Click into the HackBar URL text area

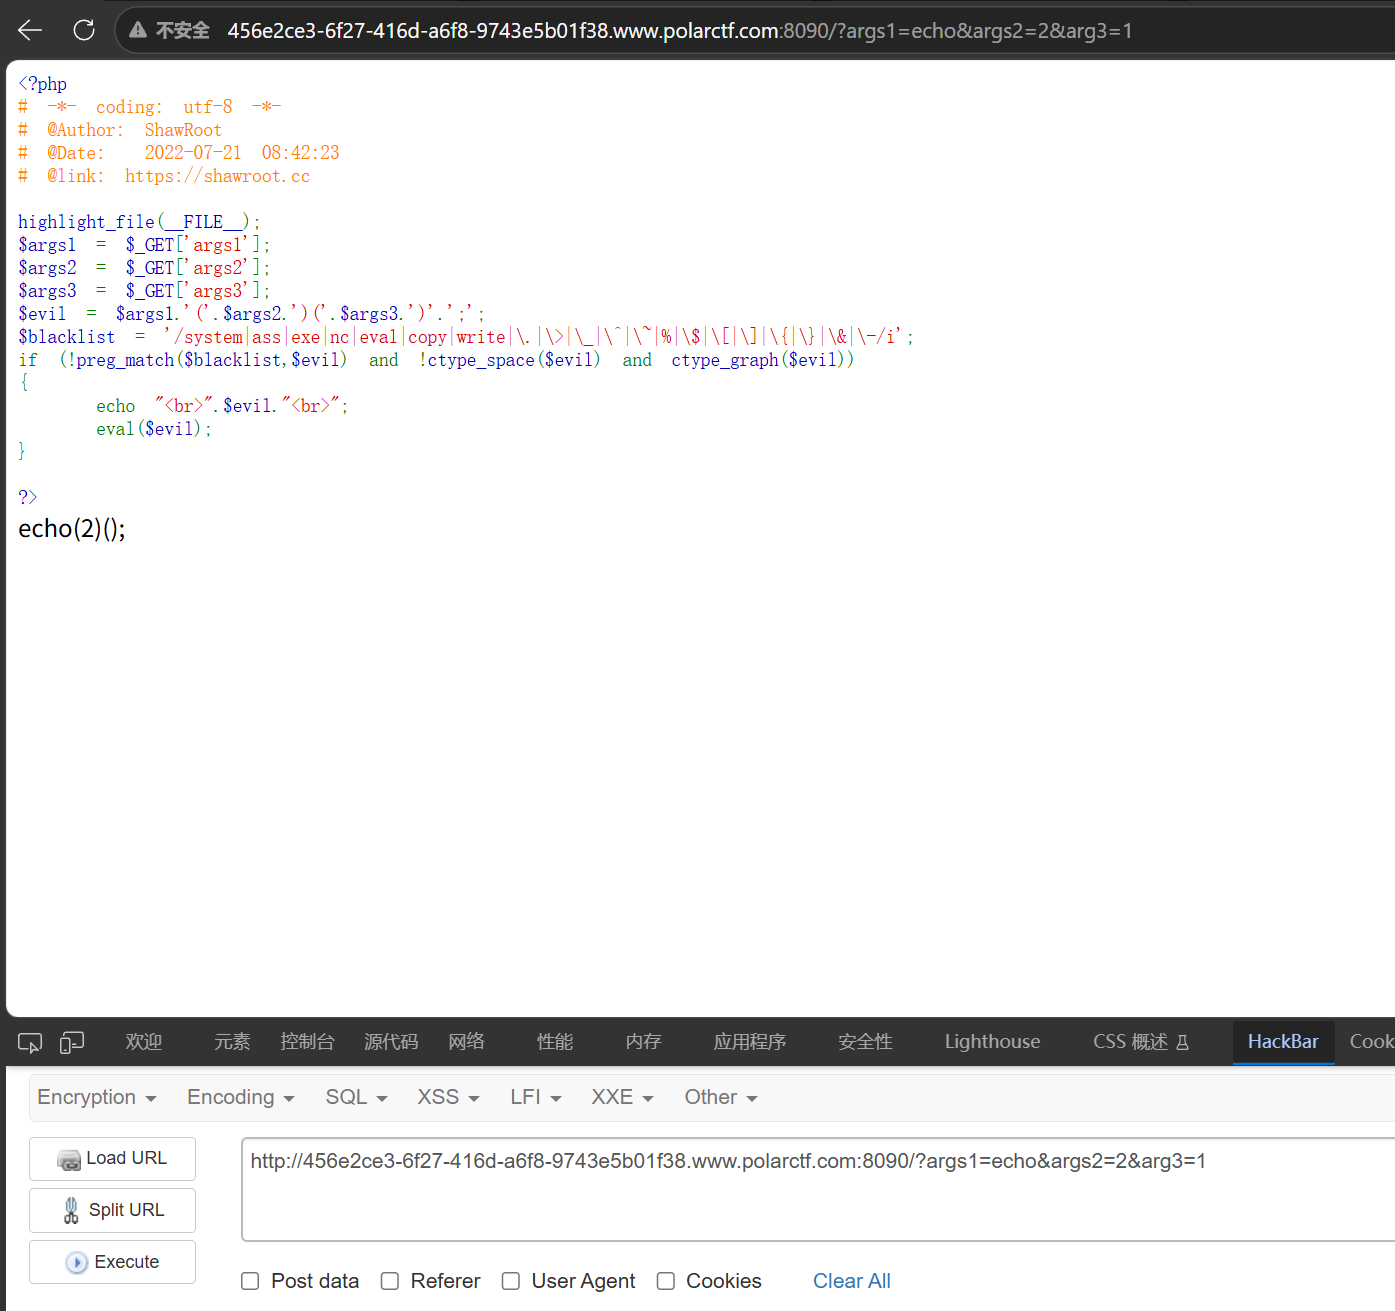click(x=818, y=1189)
